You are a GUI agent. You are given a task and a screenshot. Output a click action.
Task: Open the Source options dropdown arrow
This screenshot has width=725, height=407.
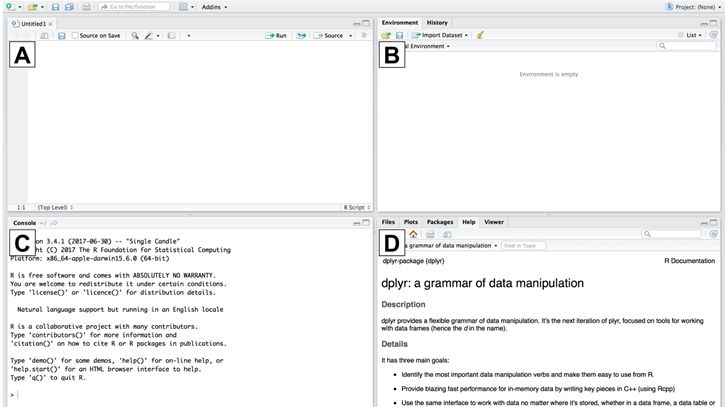pos(350,36)
